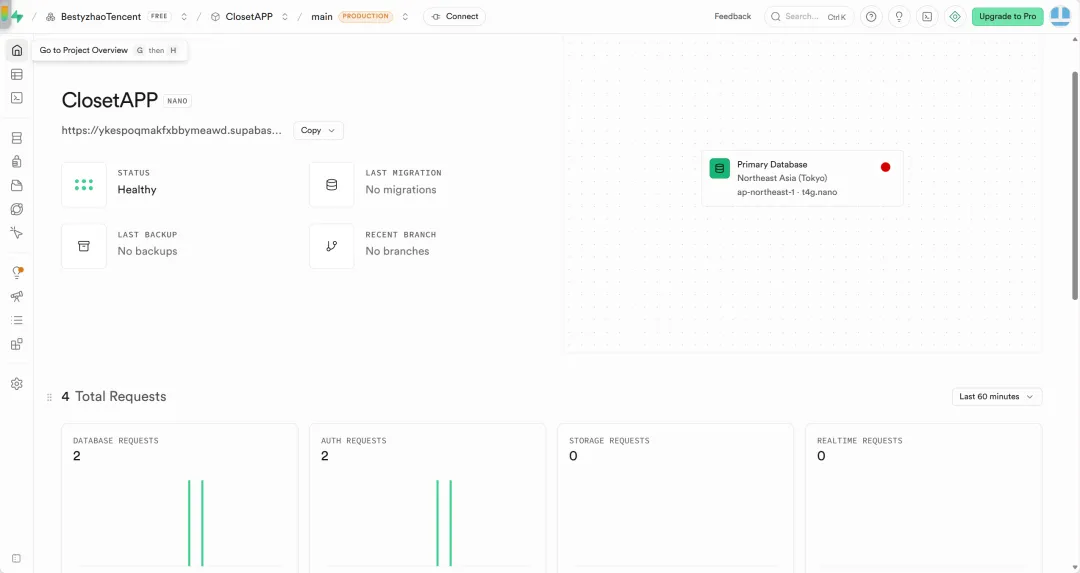Screen dimensions: 1080x573
Task: Open the user avatar menu
Action: pos(1060,17)
